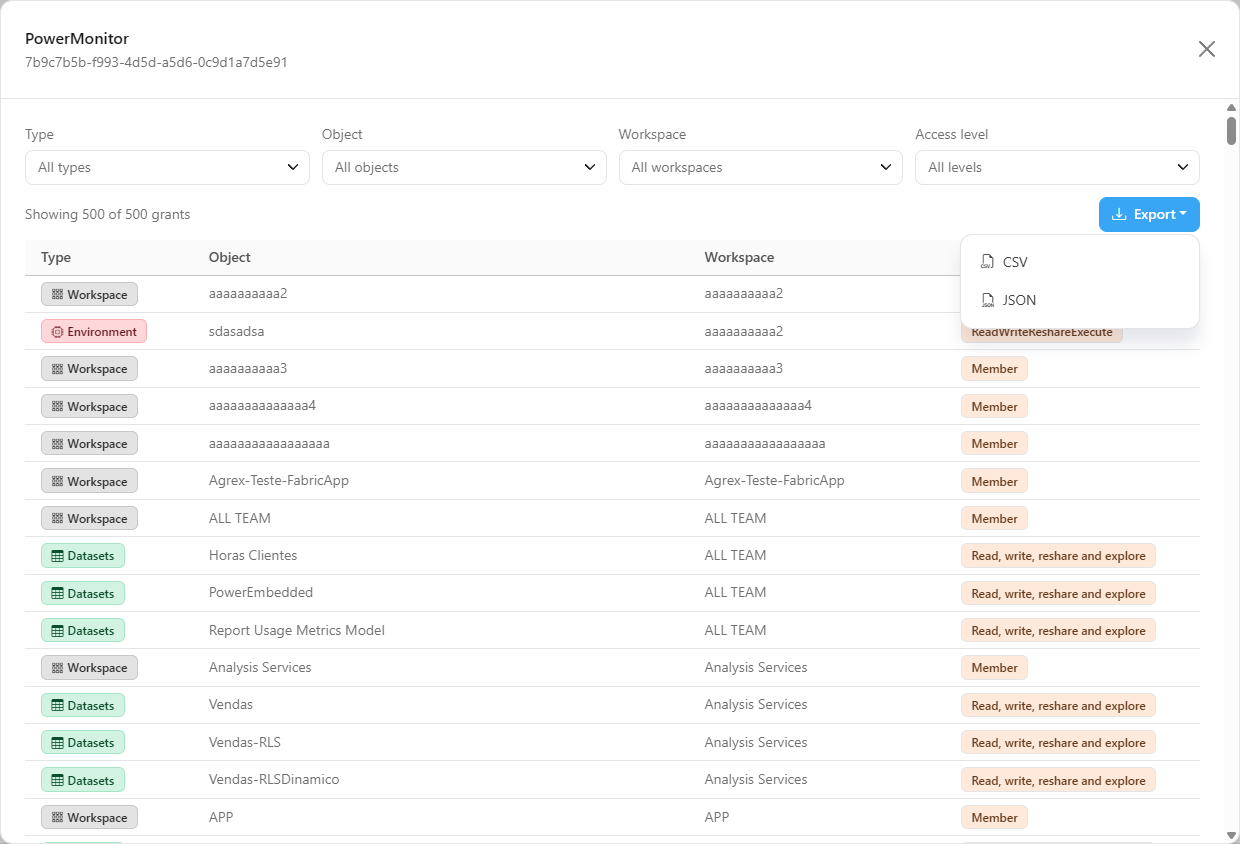Click Workspace badge in aaaaaaaaaa3 row
Viewport: 1240px width, 844px height.
point(89,369)
